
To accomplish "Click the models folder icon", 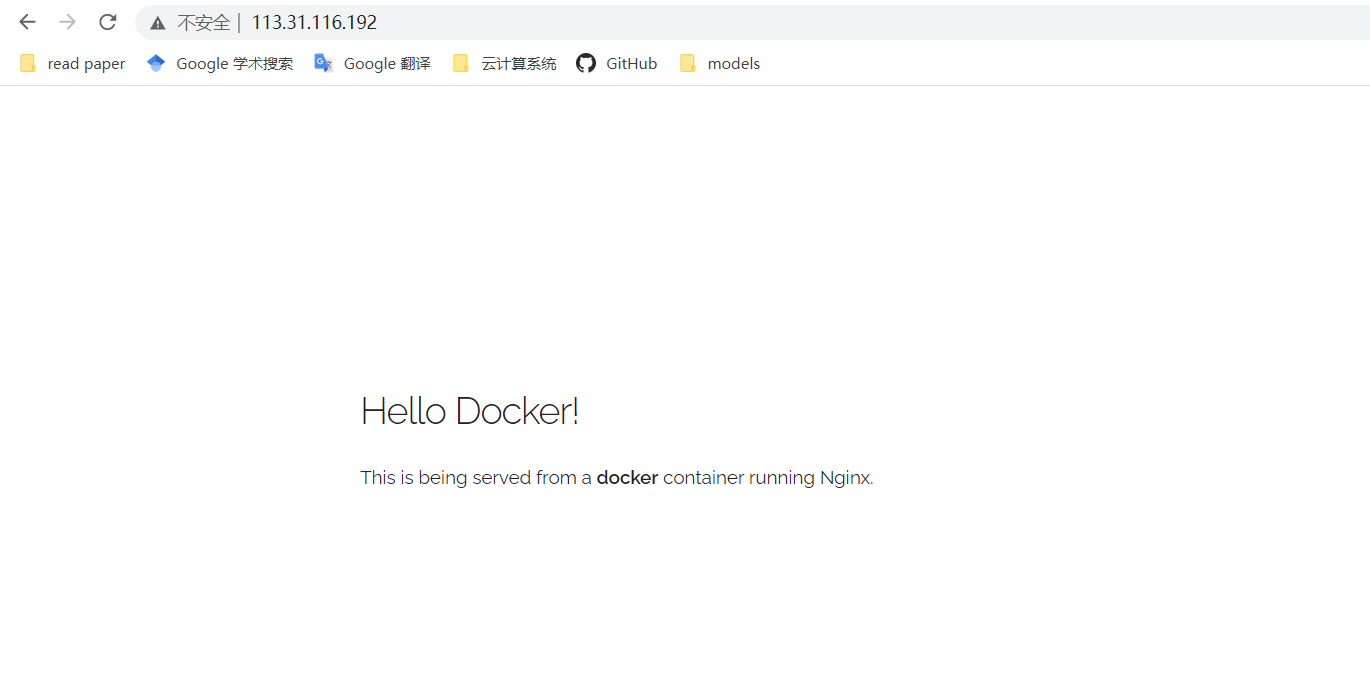I will click(x=687, y=64).
